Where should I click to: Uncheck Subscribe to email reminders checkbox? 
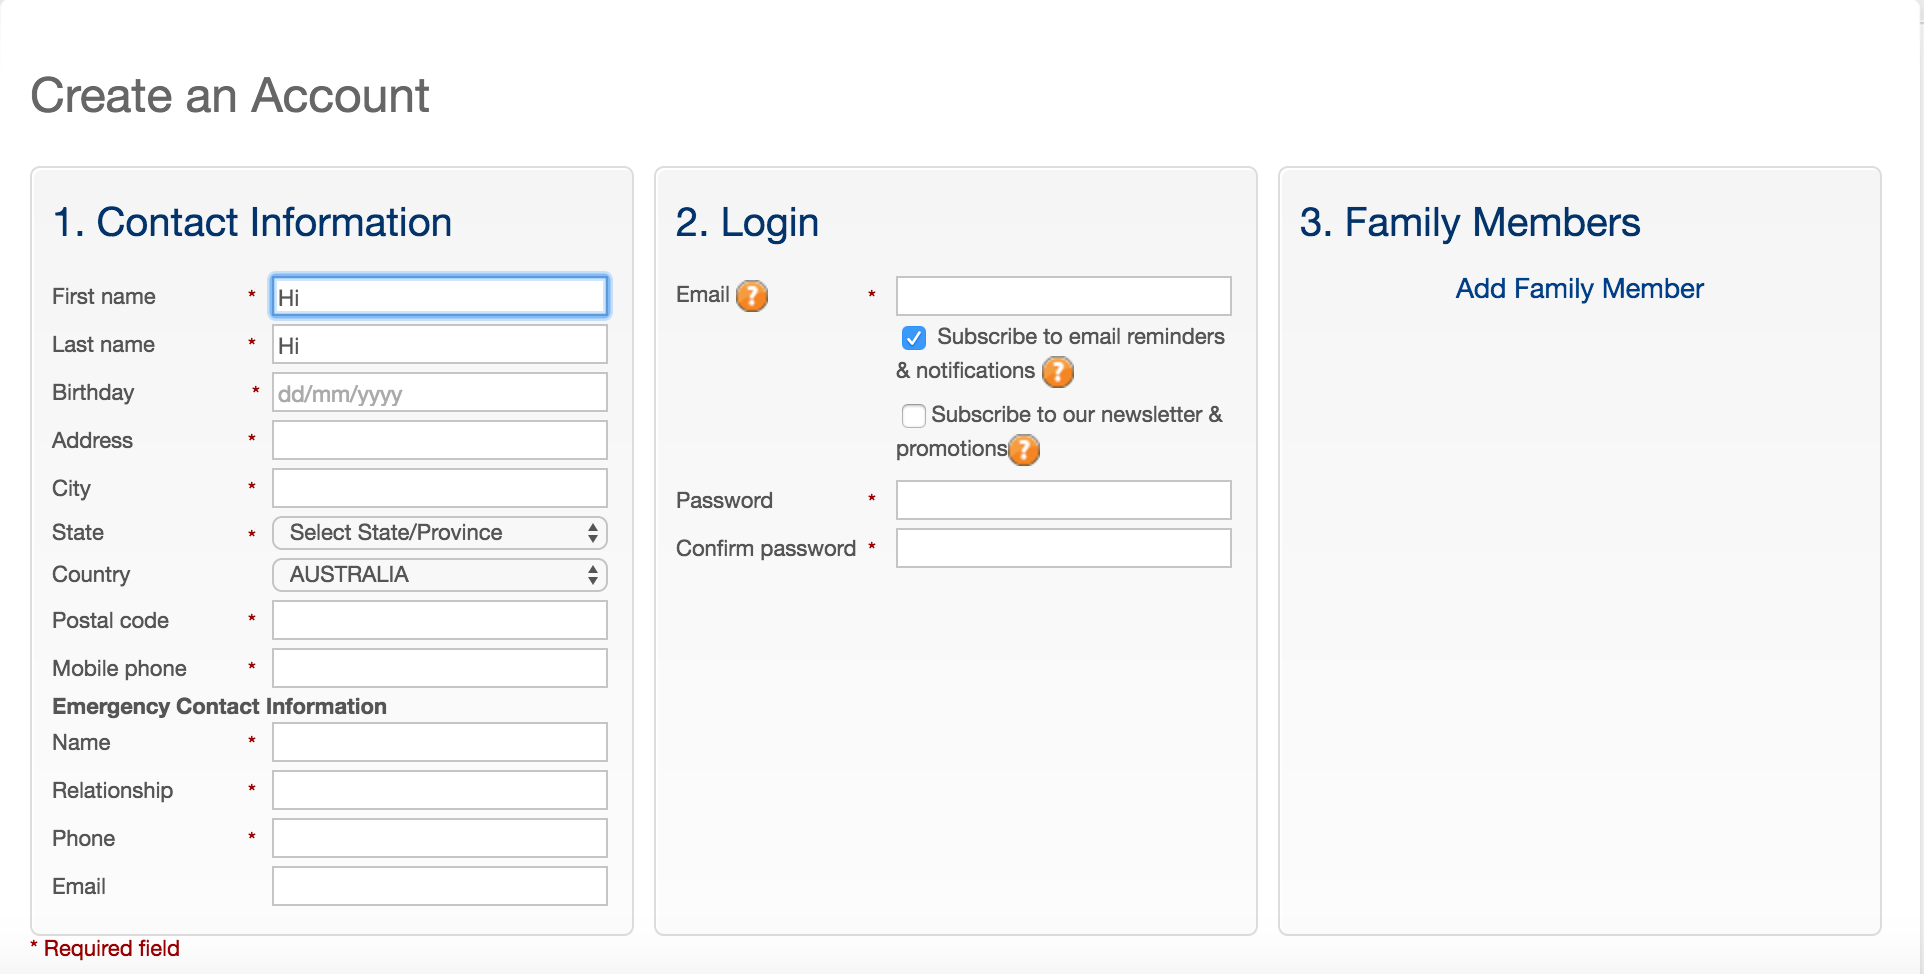(x=914, y=338)
